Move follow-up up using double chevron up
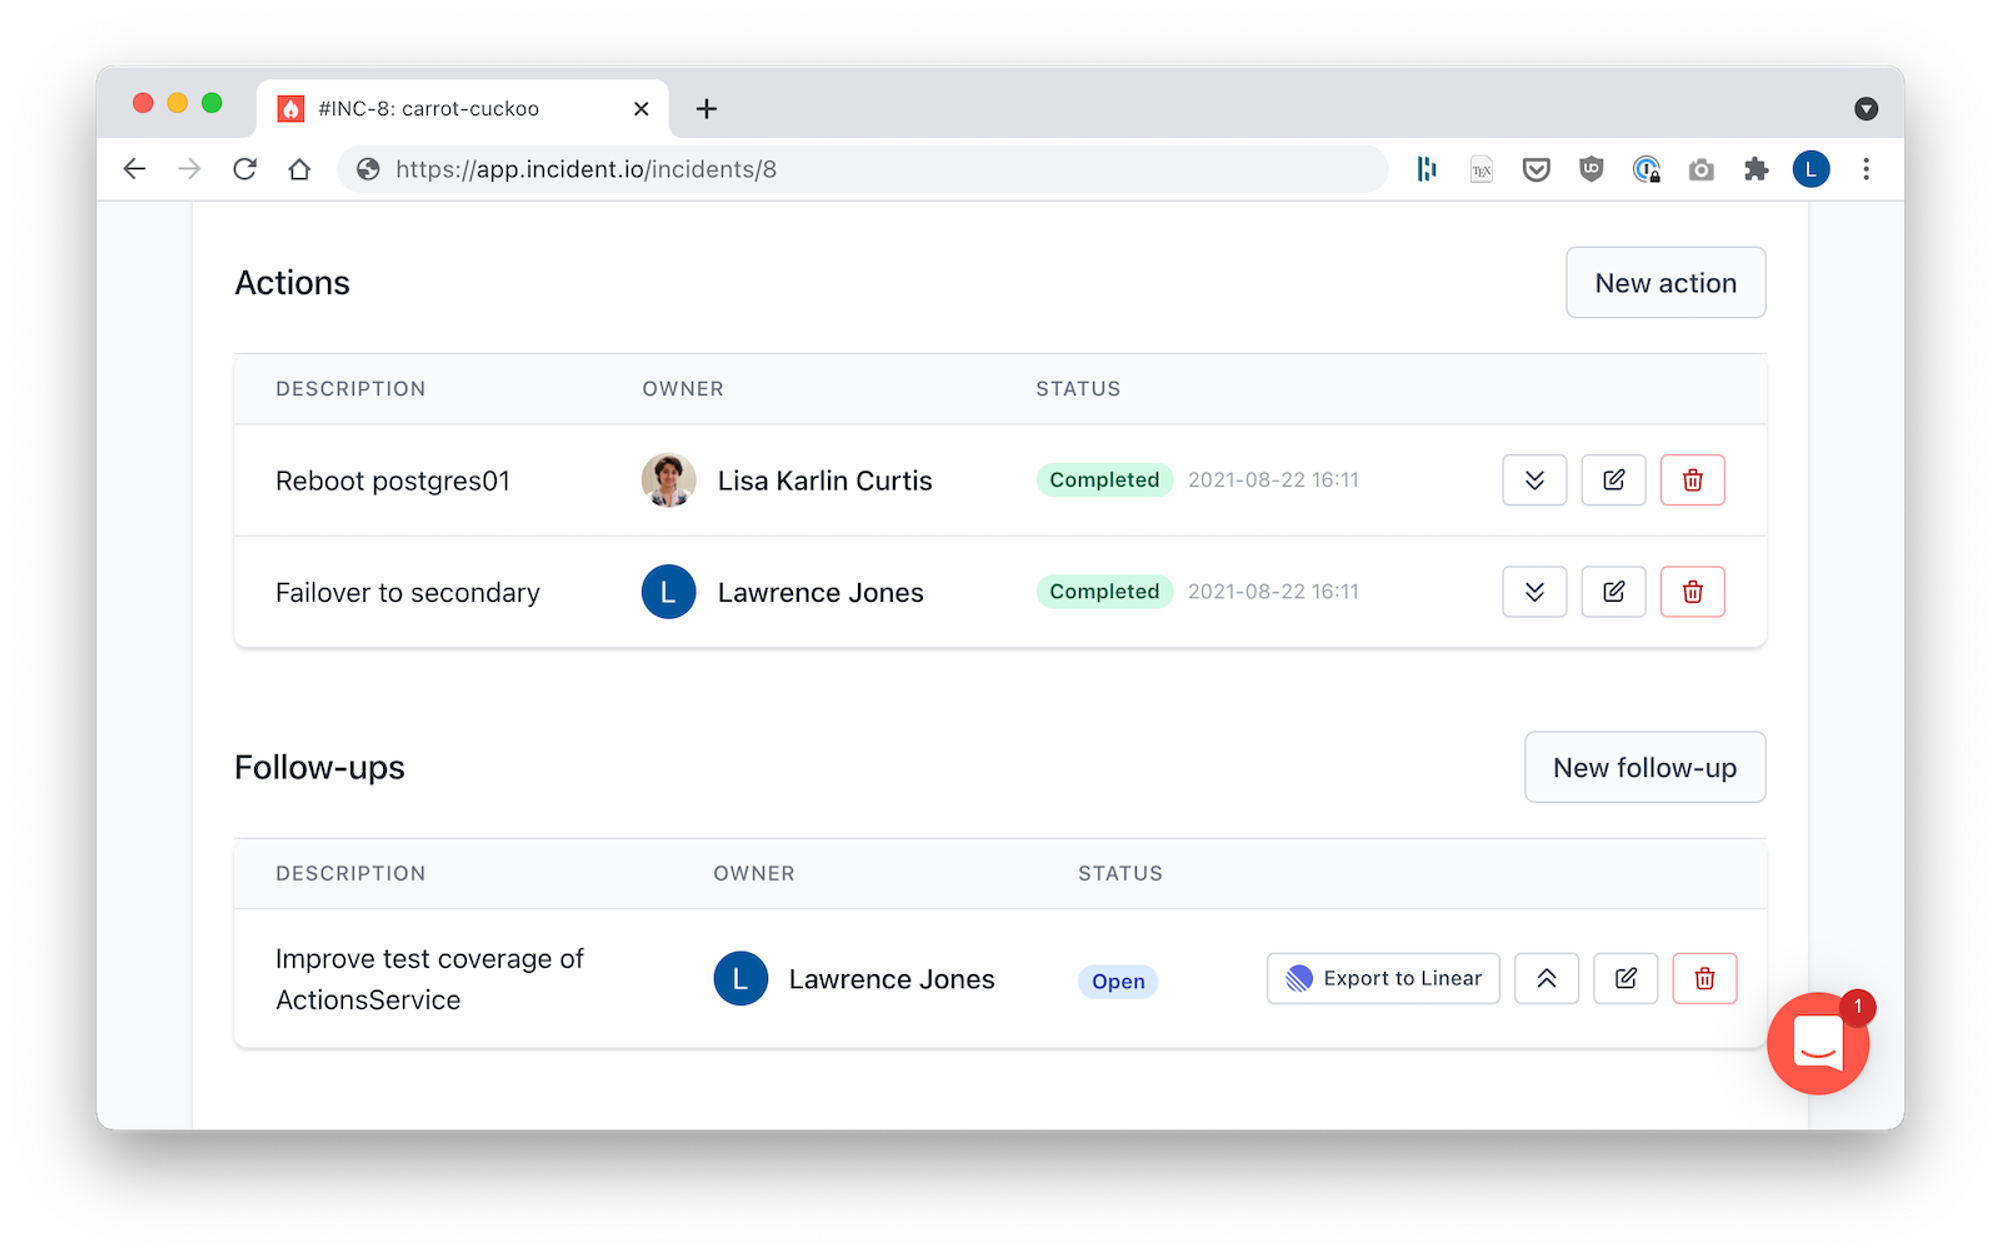The width and height of the screenshot is (2000, 1256). tap(1546, 978)
